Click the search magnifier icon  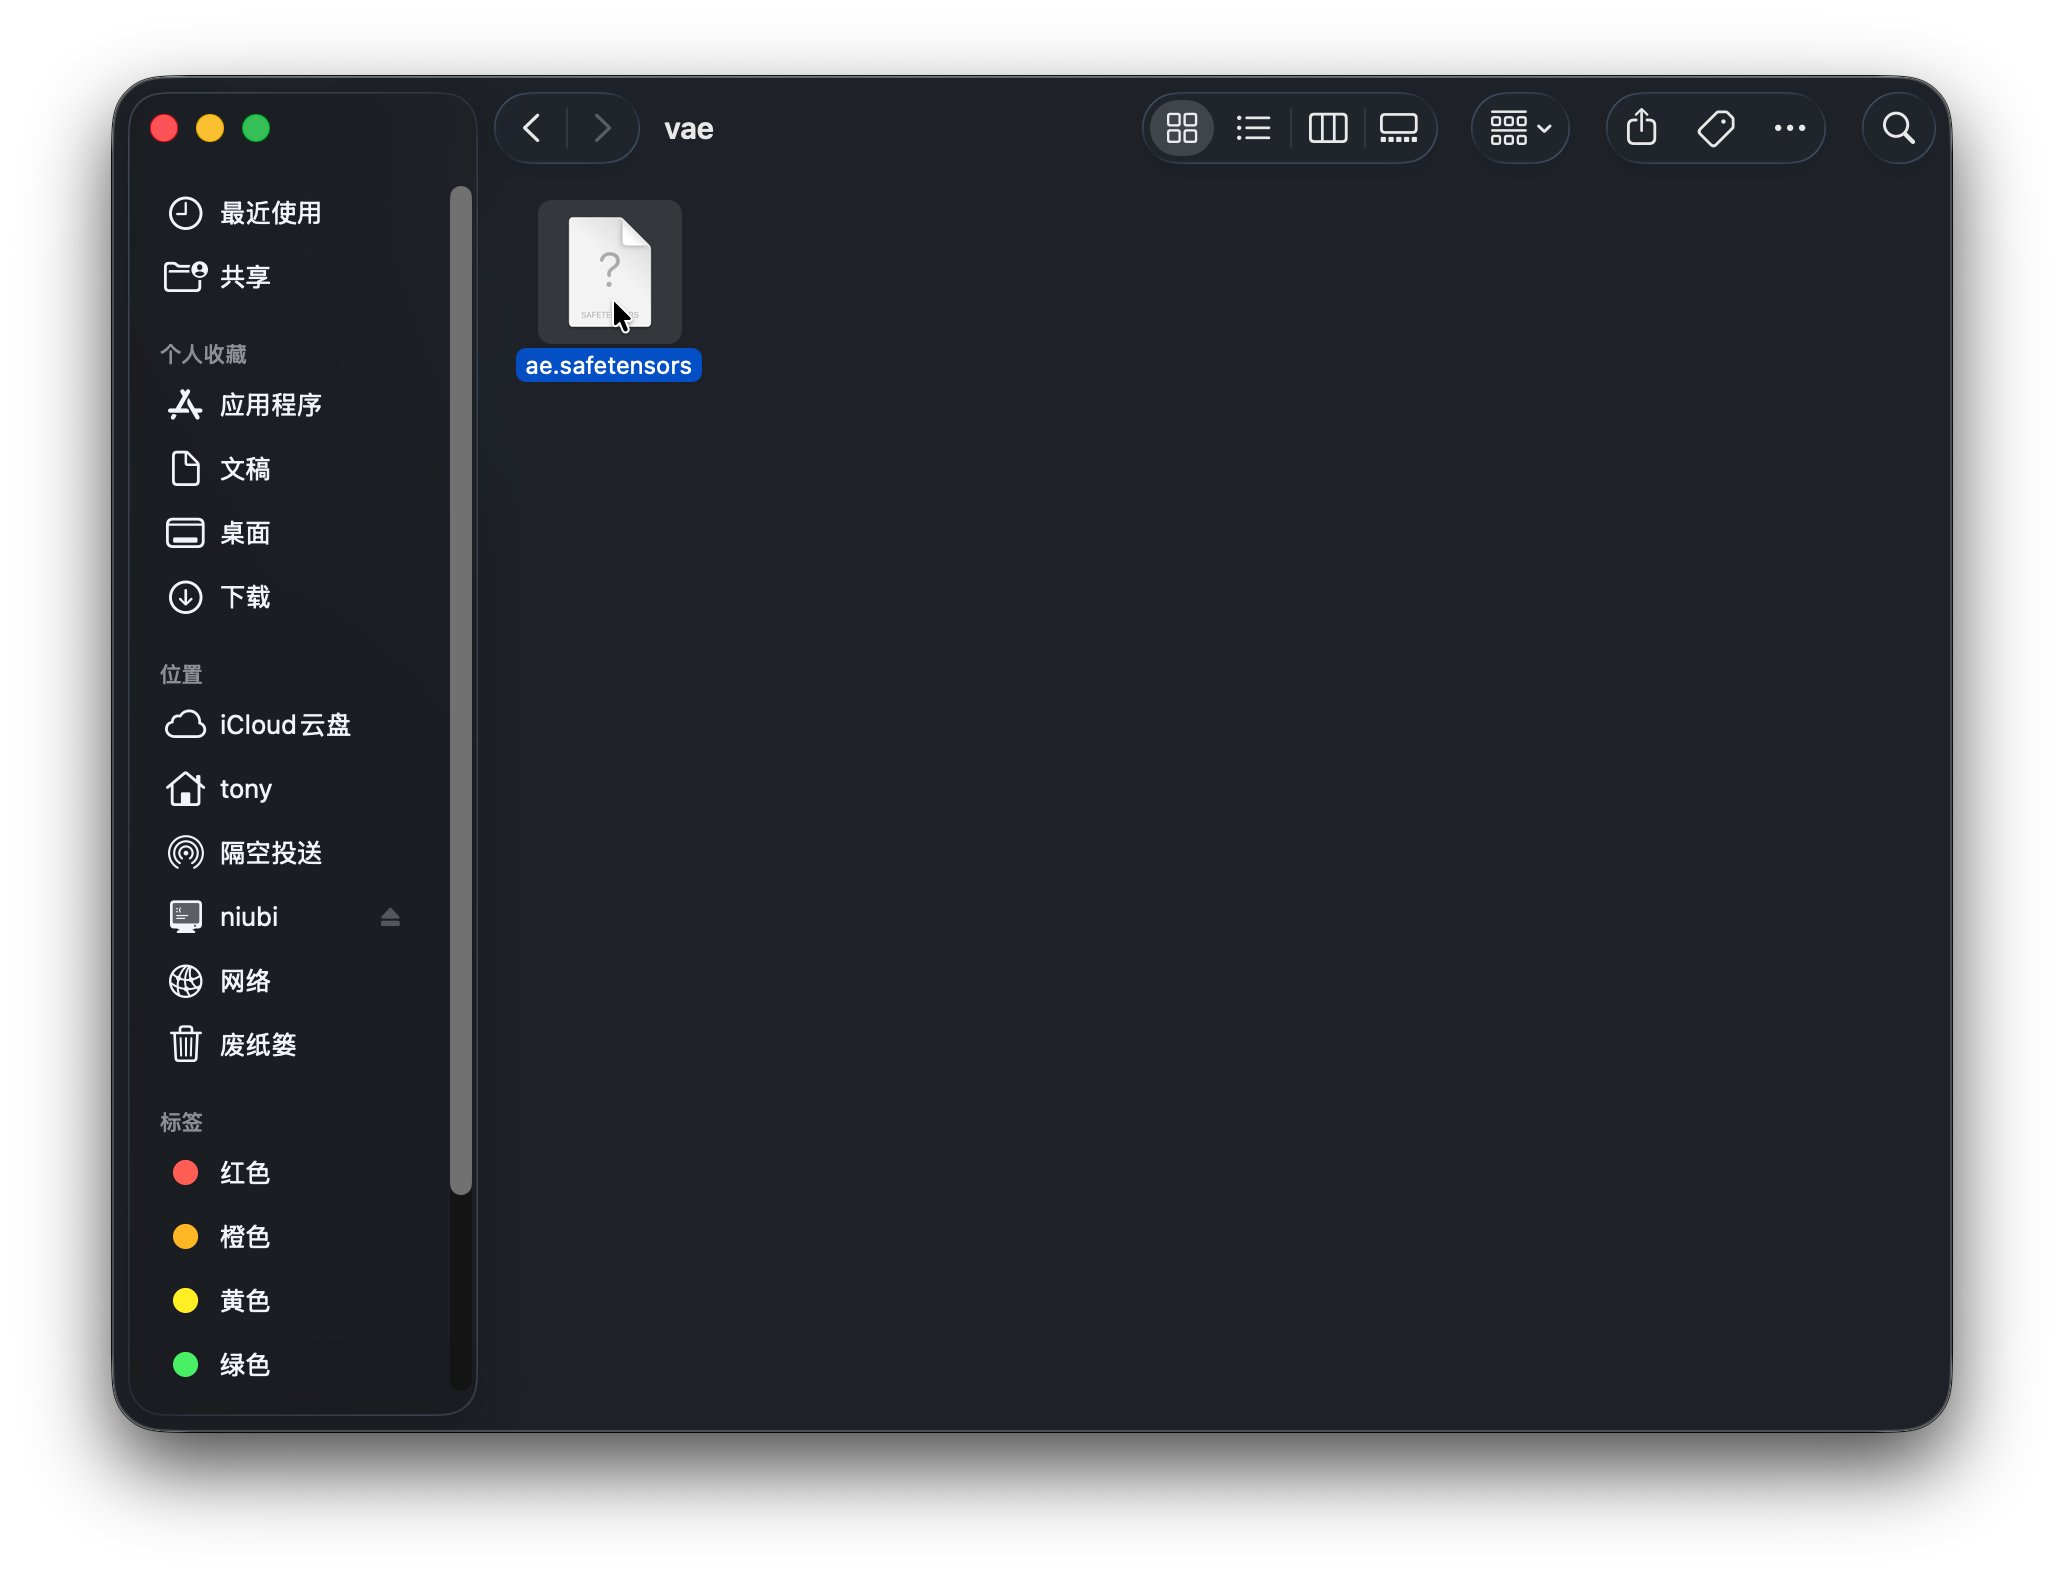[x=1897, y=128]
